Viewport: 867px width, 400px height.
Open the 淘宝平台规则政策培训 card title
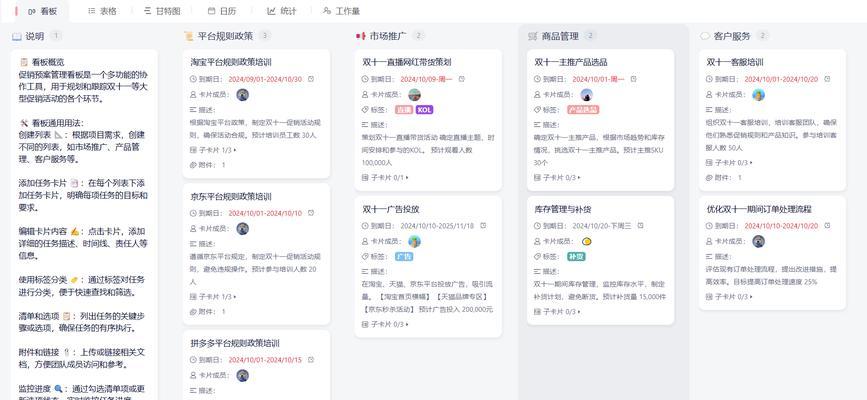pyautogui.click(x=231, y=63)
